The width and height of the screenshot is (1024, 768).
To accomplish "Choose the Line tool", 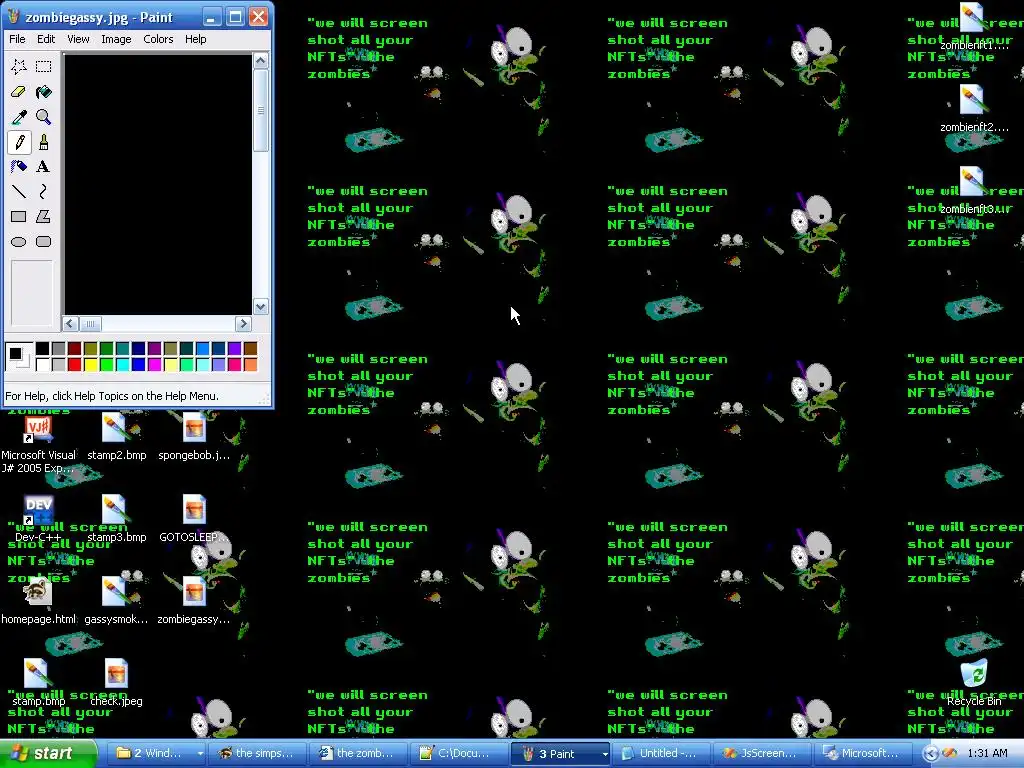I will [x=19, y=191].
